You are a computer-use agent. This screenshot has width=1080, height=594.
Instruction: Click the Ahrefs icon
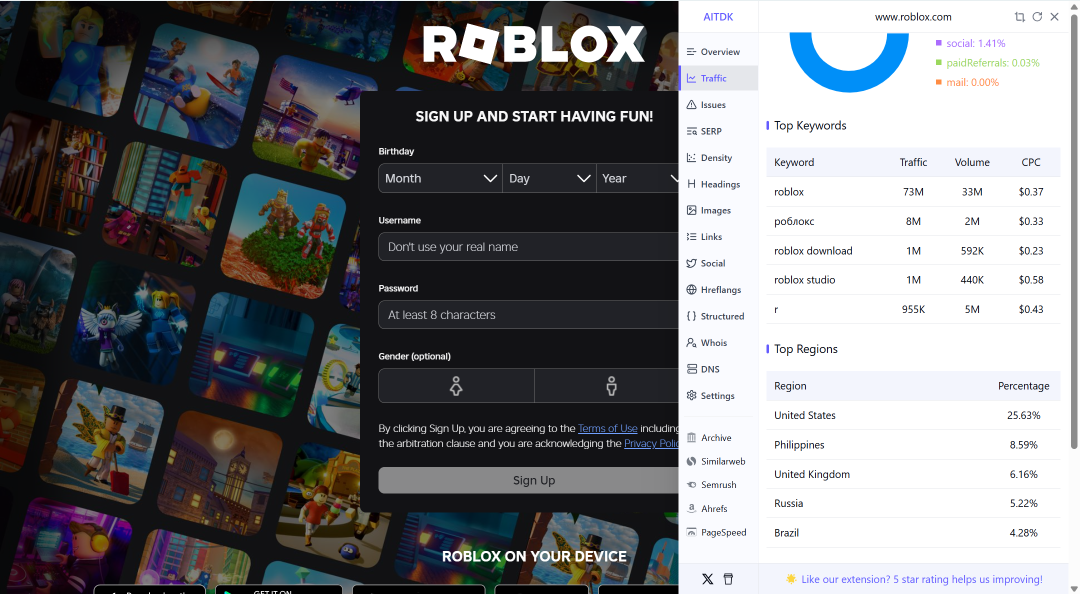pos(692,509)
